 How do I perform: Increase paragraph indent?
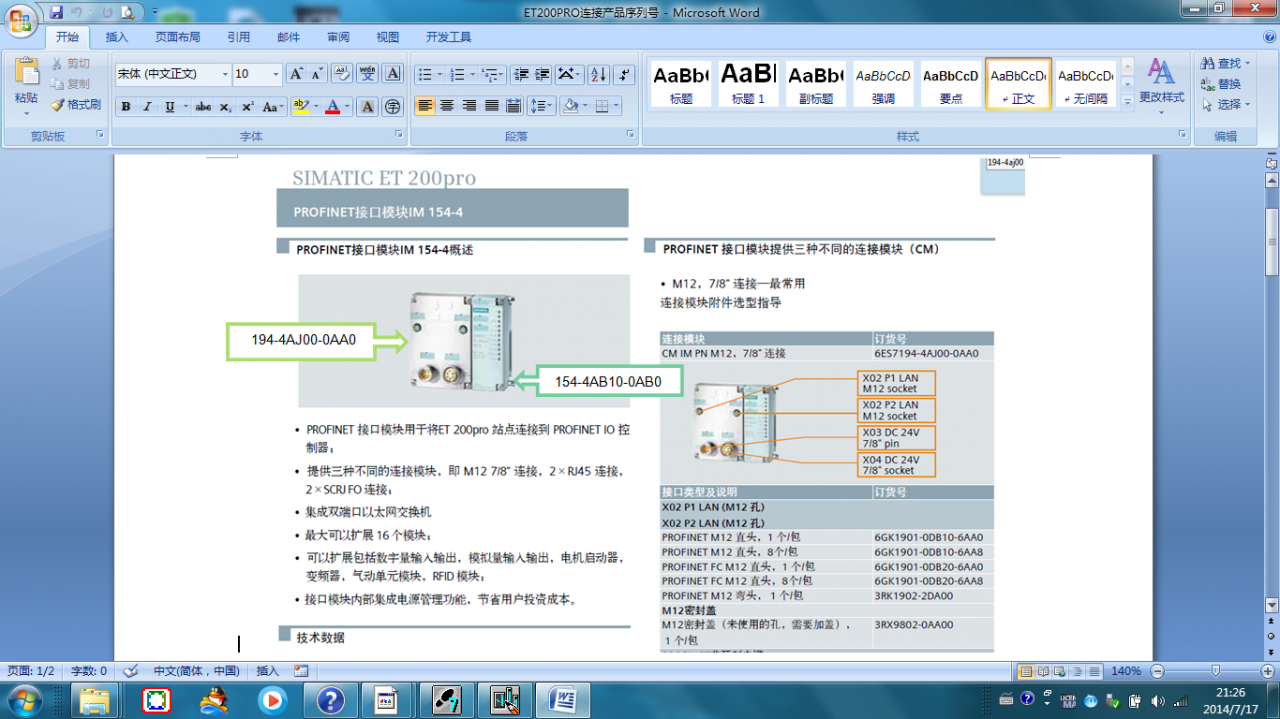point(543,74)
